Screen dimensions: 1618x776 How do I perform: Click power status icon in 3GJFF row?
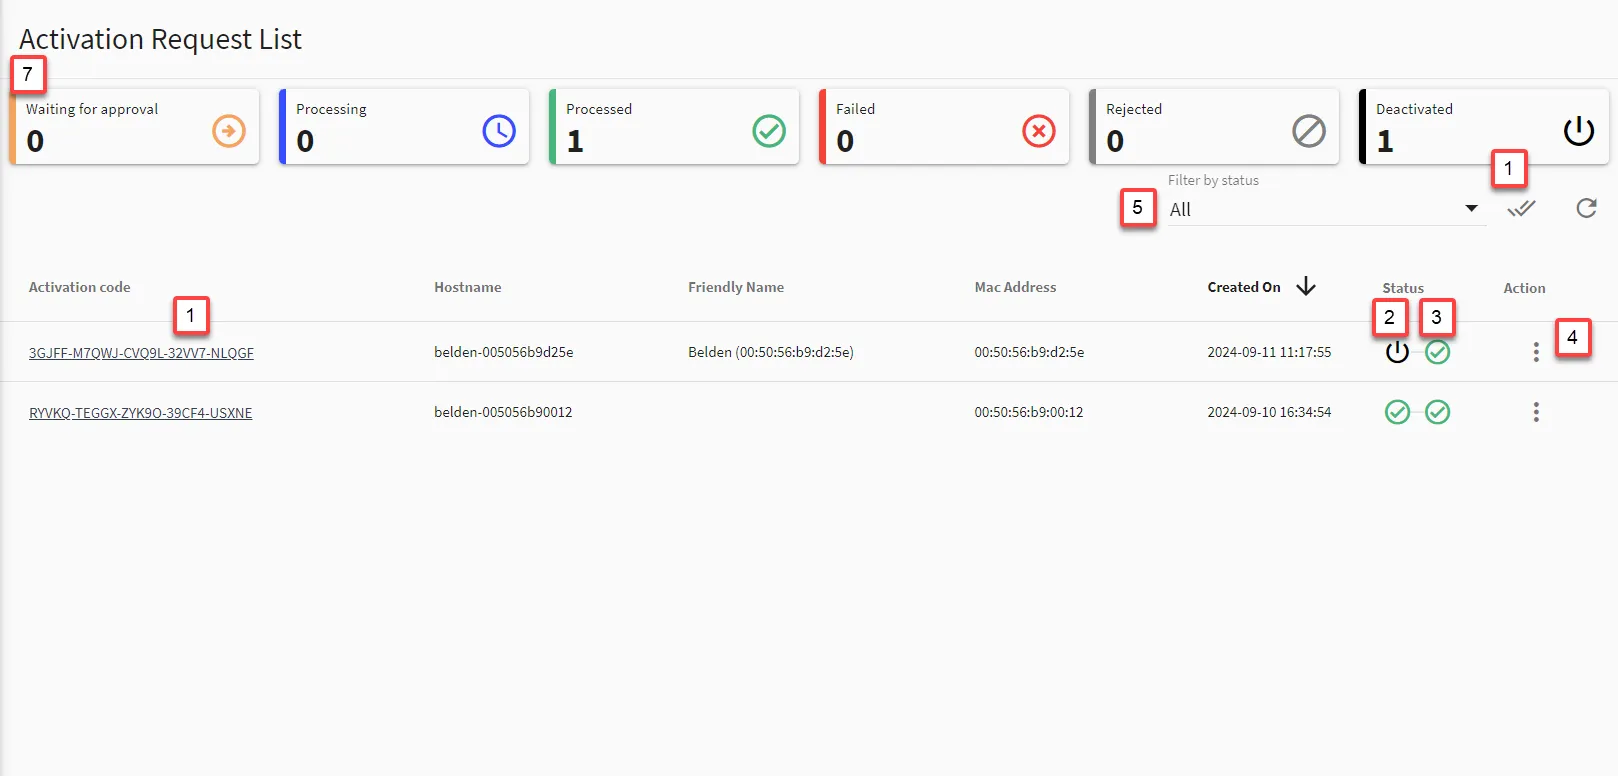point(1397,352)
